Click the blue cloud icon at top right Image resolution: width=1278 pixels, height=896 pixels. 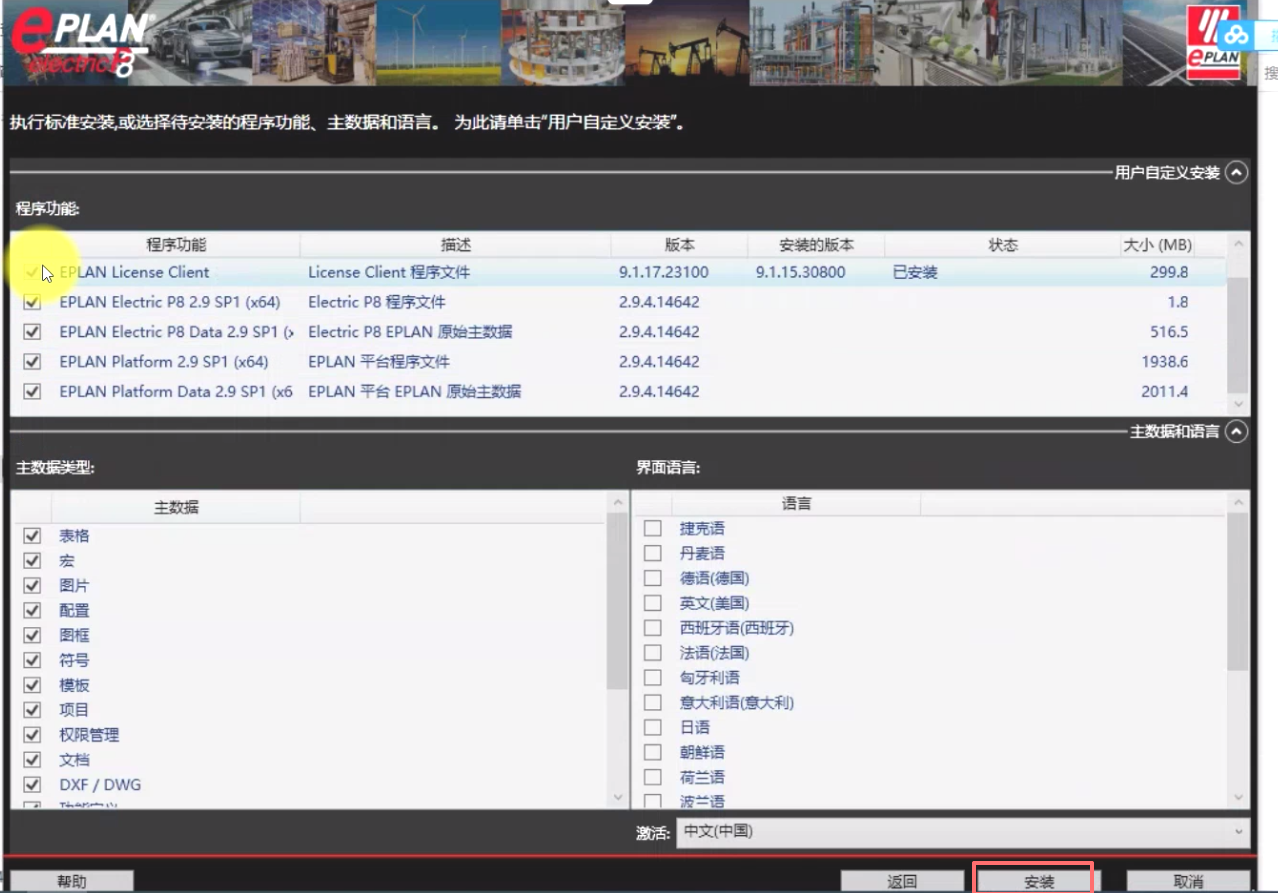click(x=1237, y=36)
